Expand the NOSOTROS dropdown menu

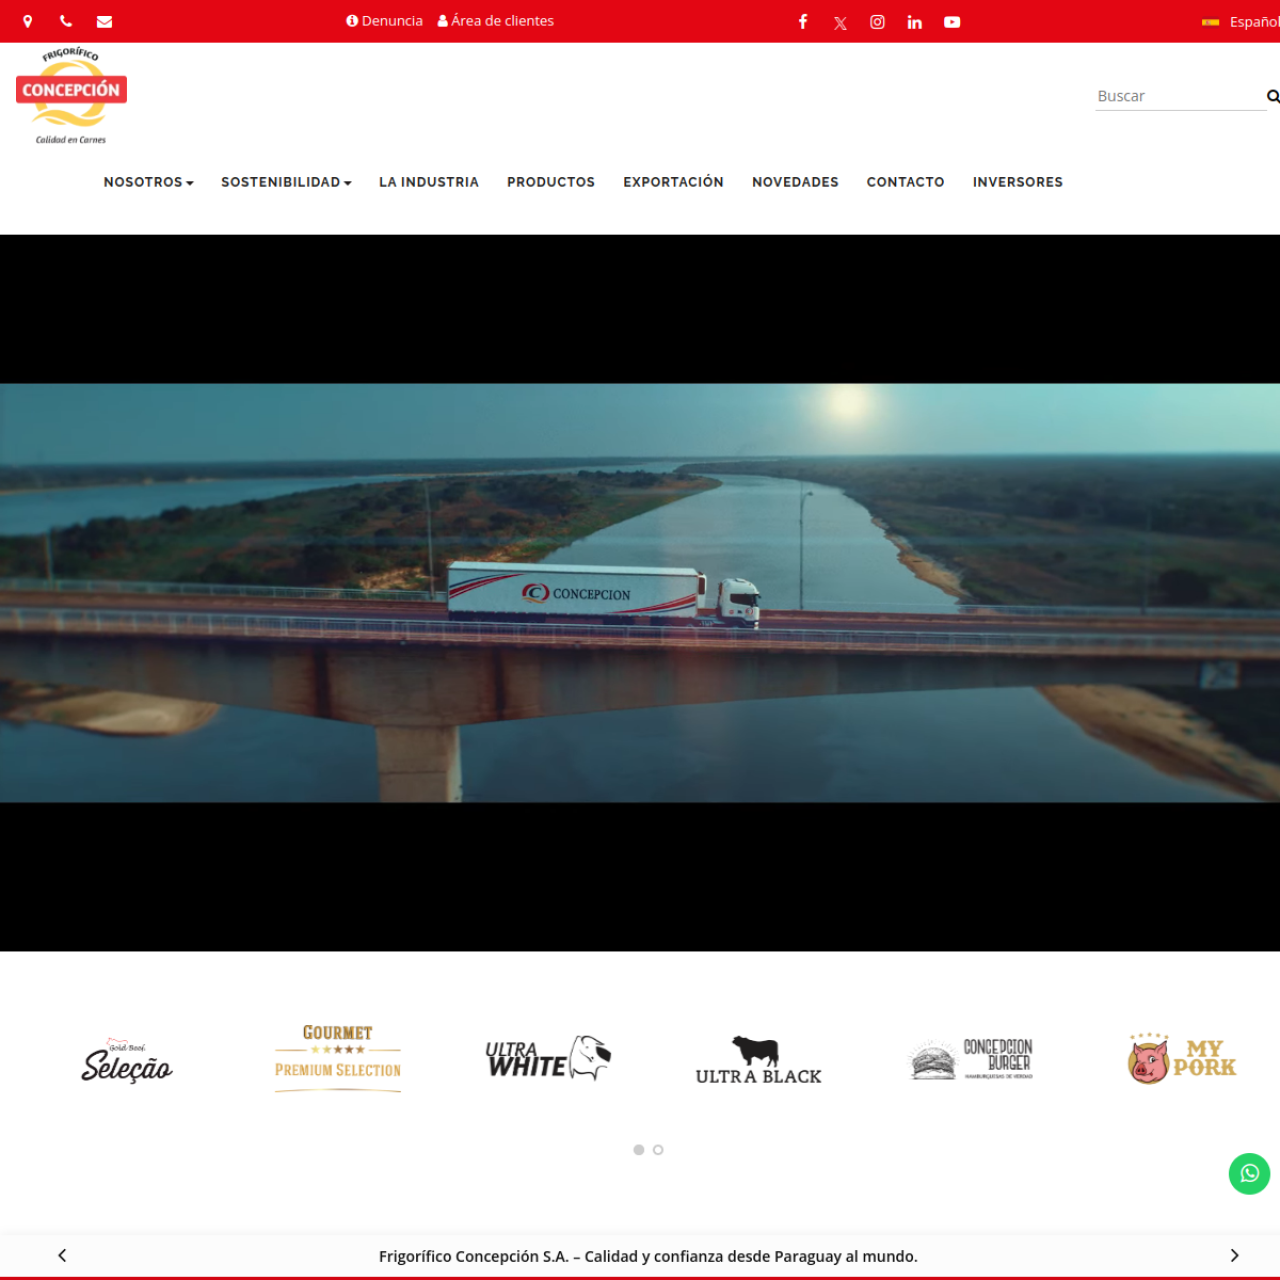pos(148,182)
